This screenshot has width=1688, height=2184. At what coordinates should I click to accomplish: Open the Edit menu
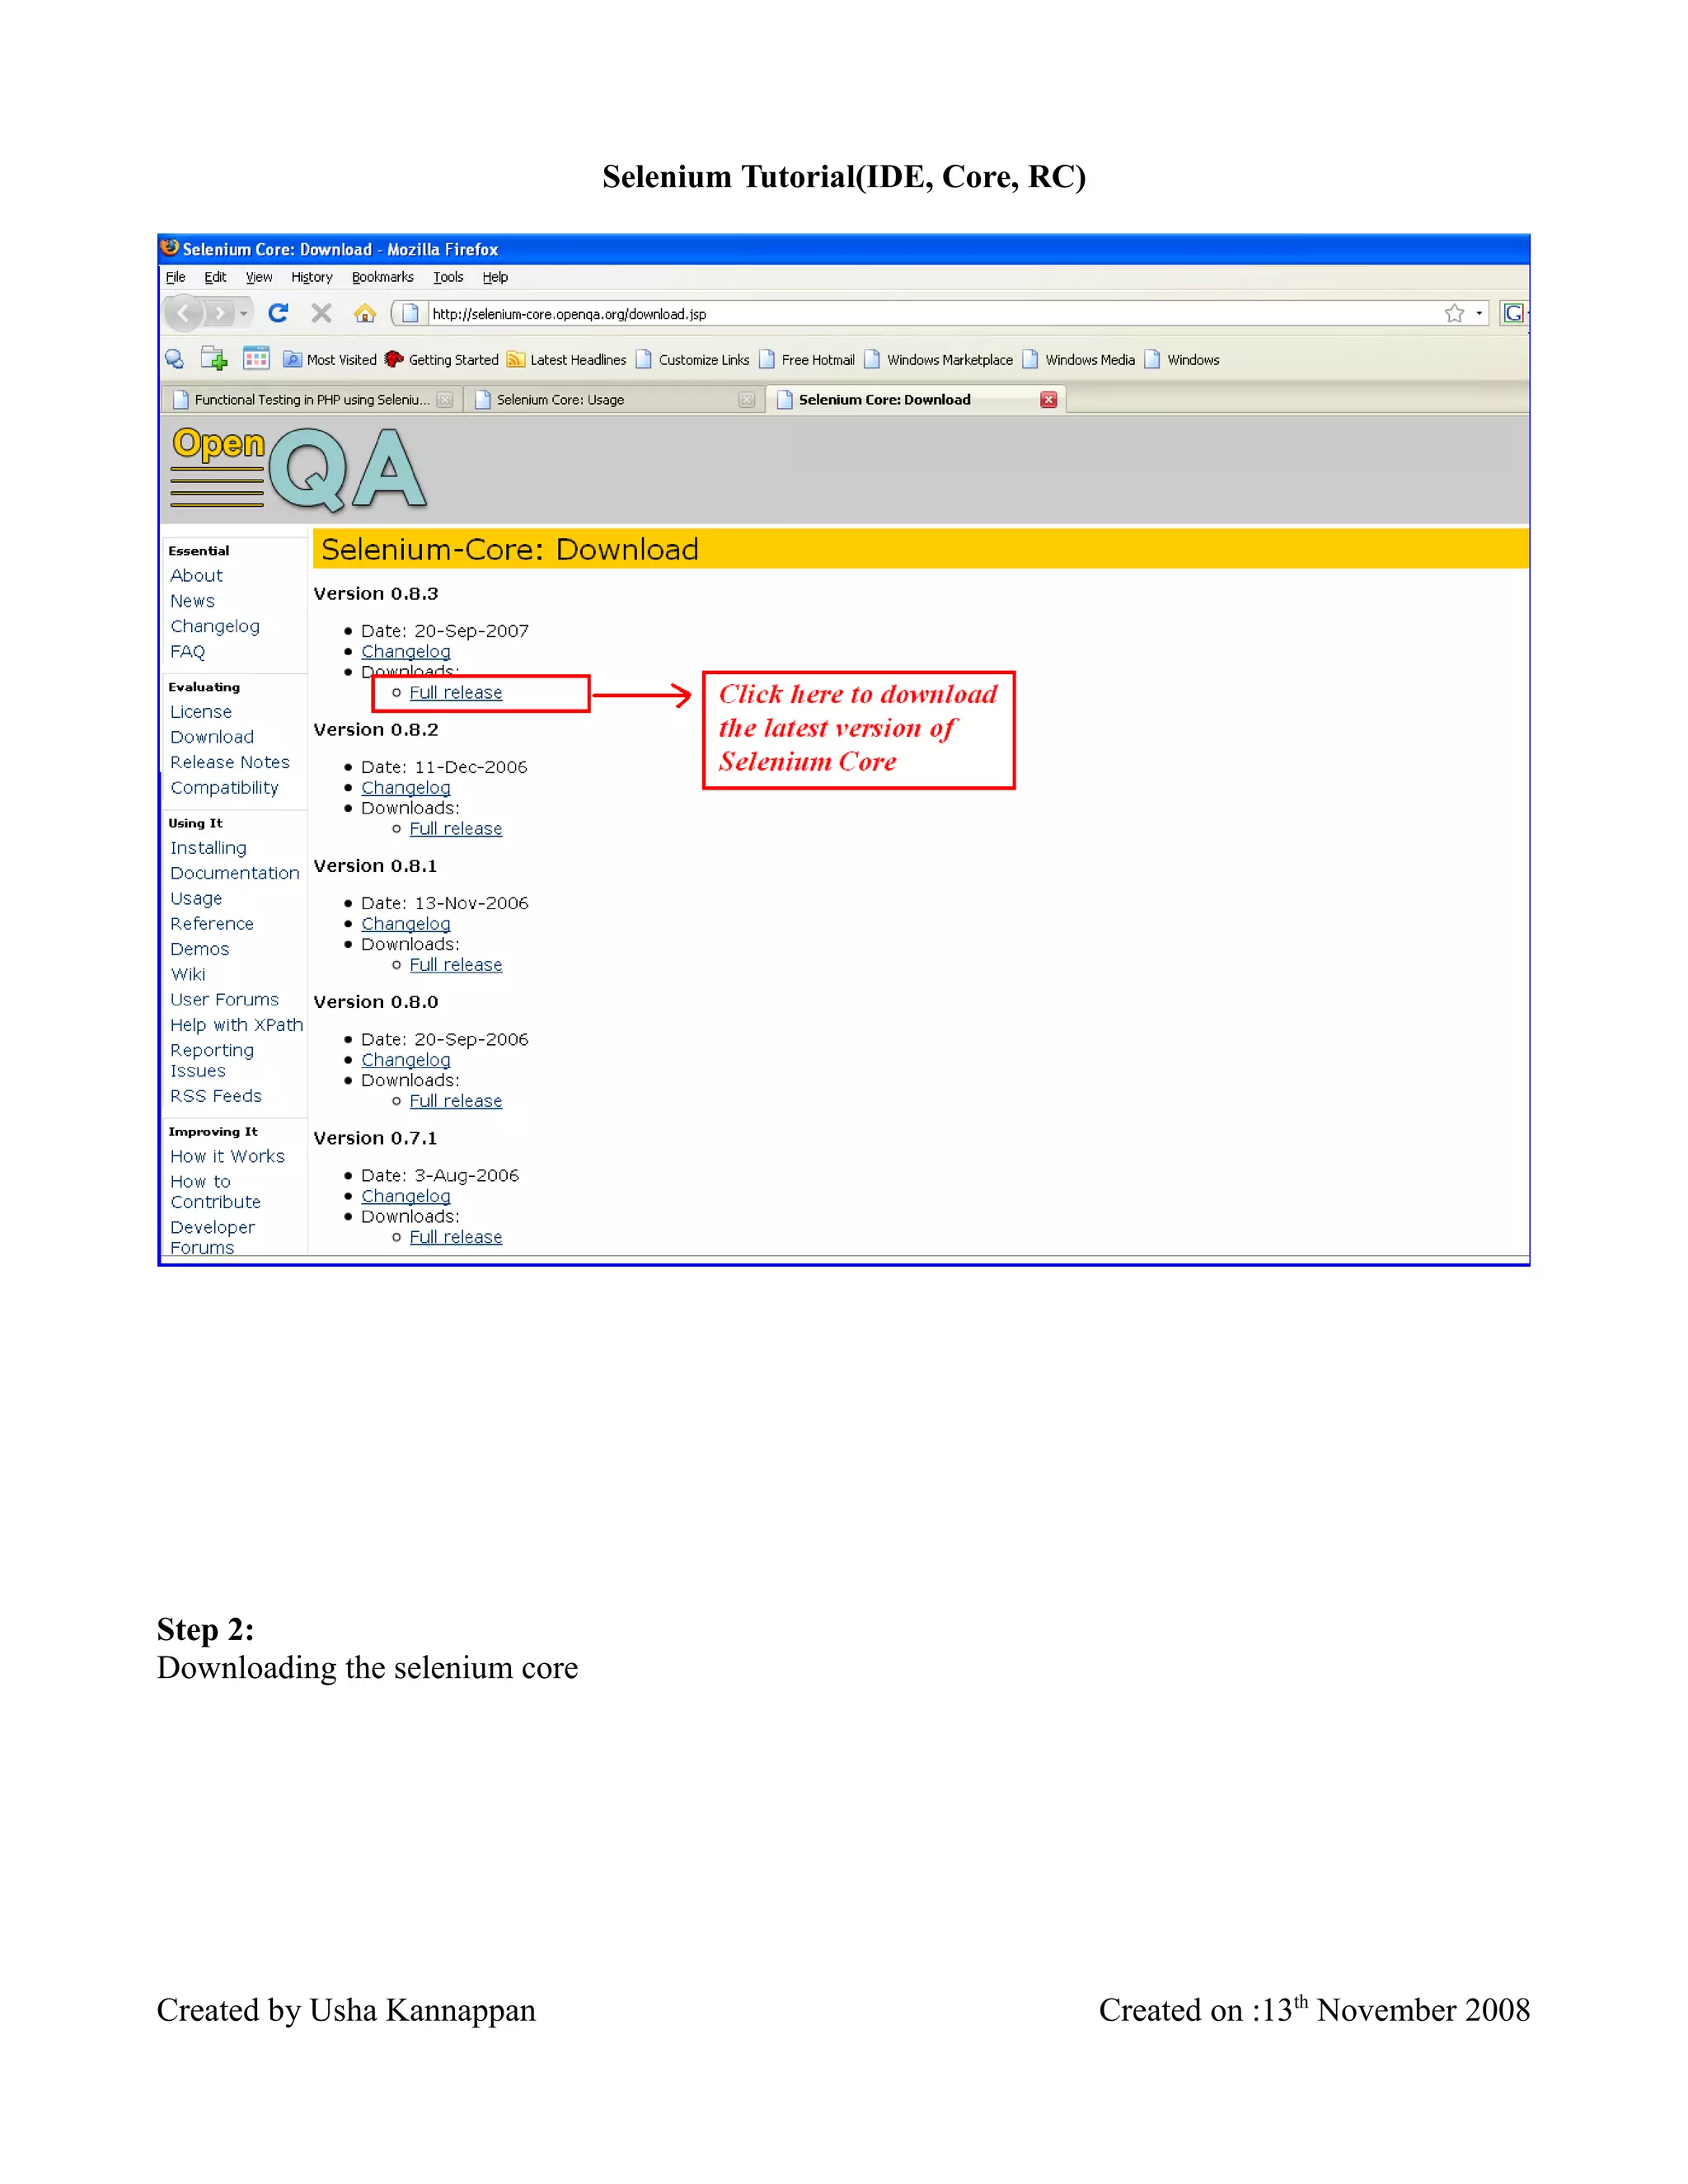215,277
